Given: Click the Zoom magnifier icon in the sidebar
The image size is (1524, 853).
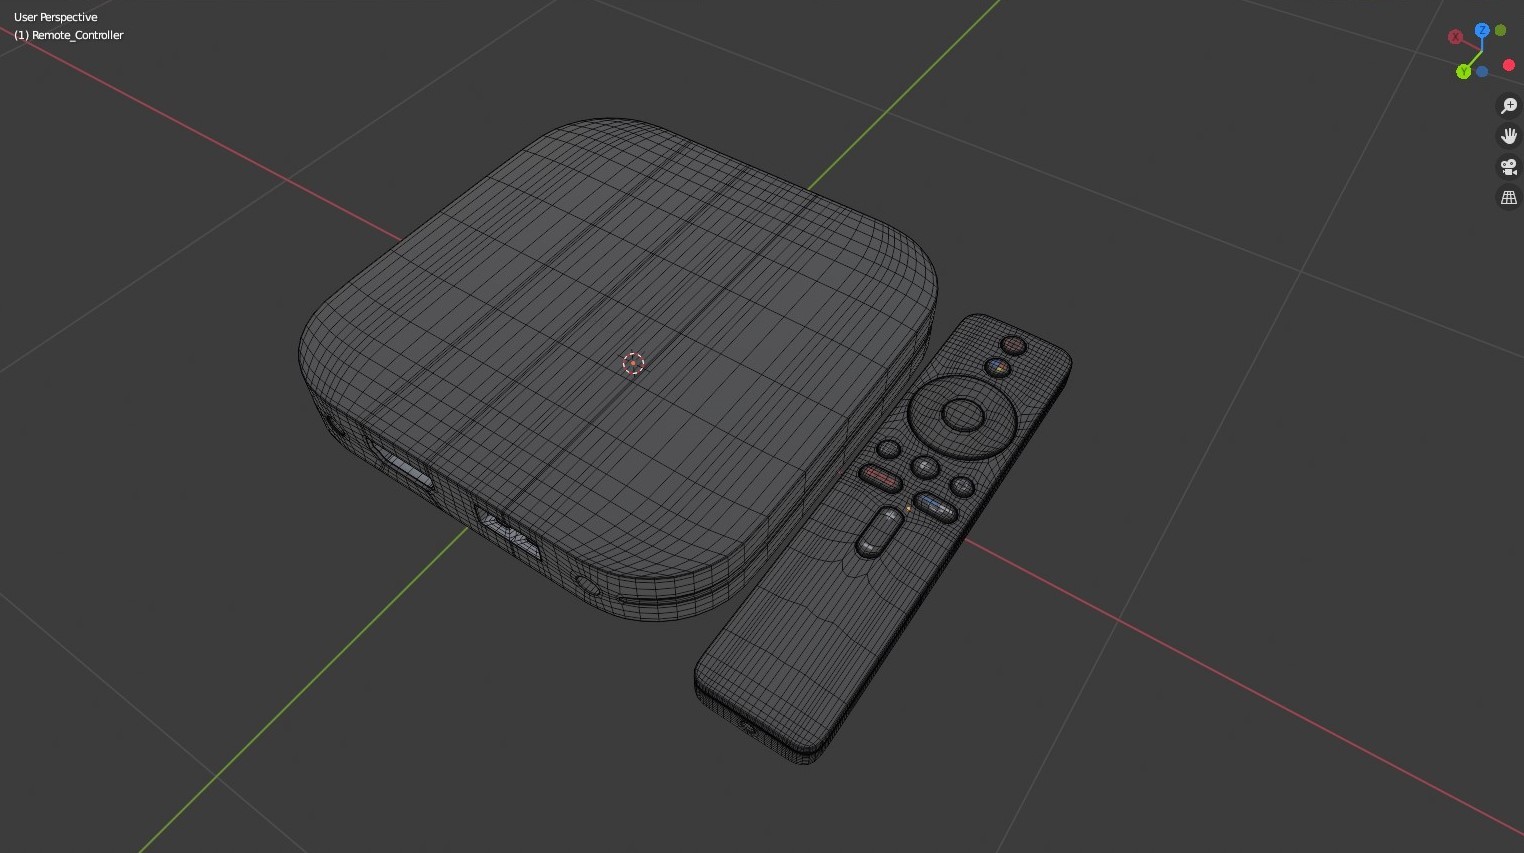Looking at the screenshot, I should (1509, 106).
